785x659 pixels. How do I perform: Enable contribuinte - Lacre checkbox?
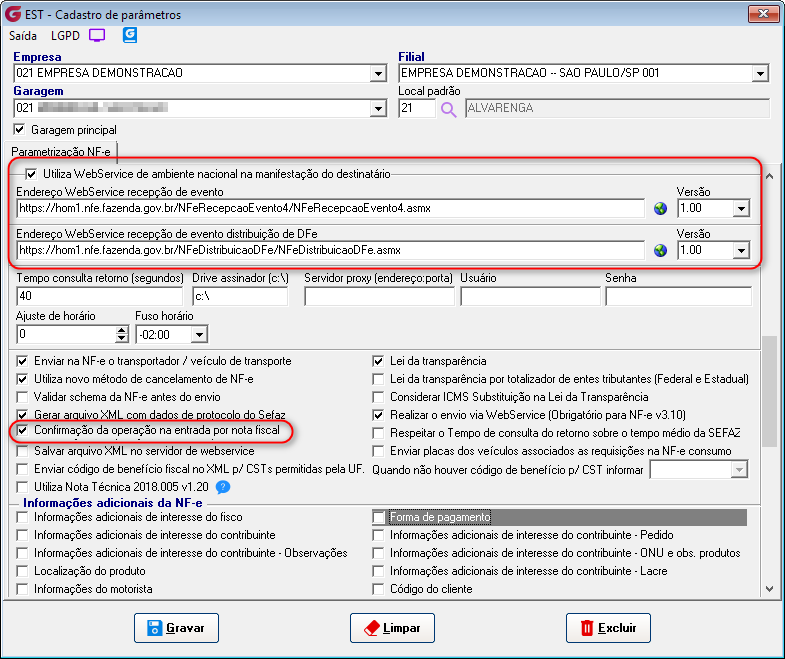pyautogui.click(x=378, y=571)
